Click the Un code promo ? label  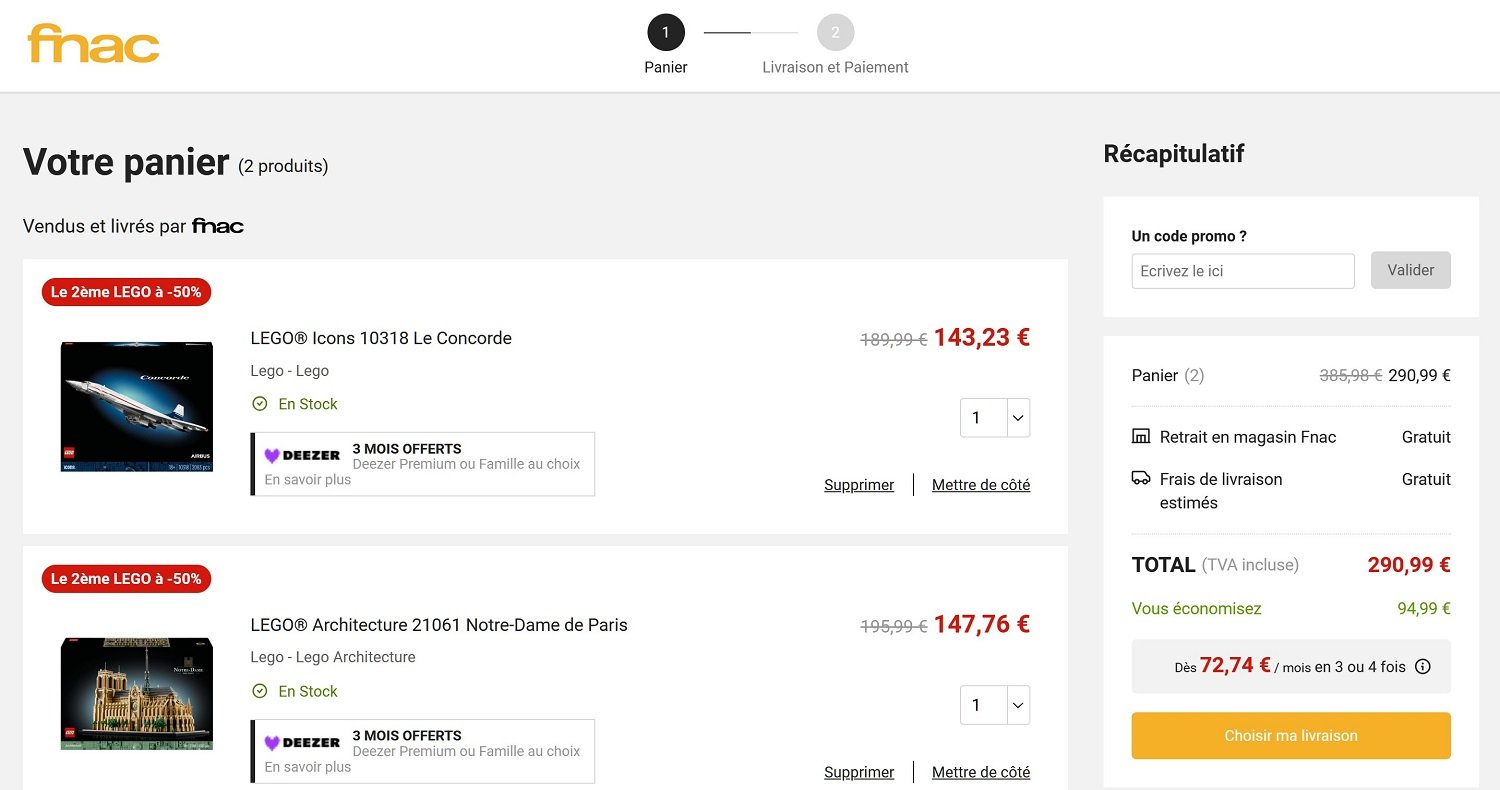point(1189,236)
